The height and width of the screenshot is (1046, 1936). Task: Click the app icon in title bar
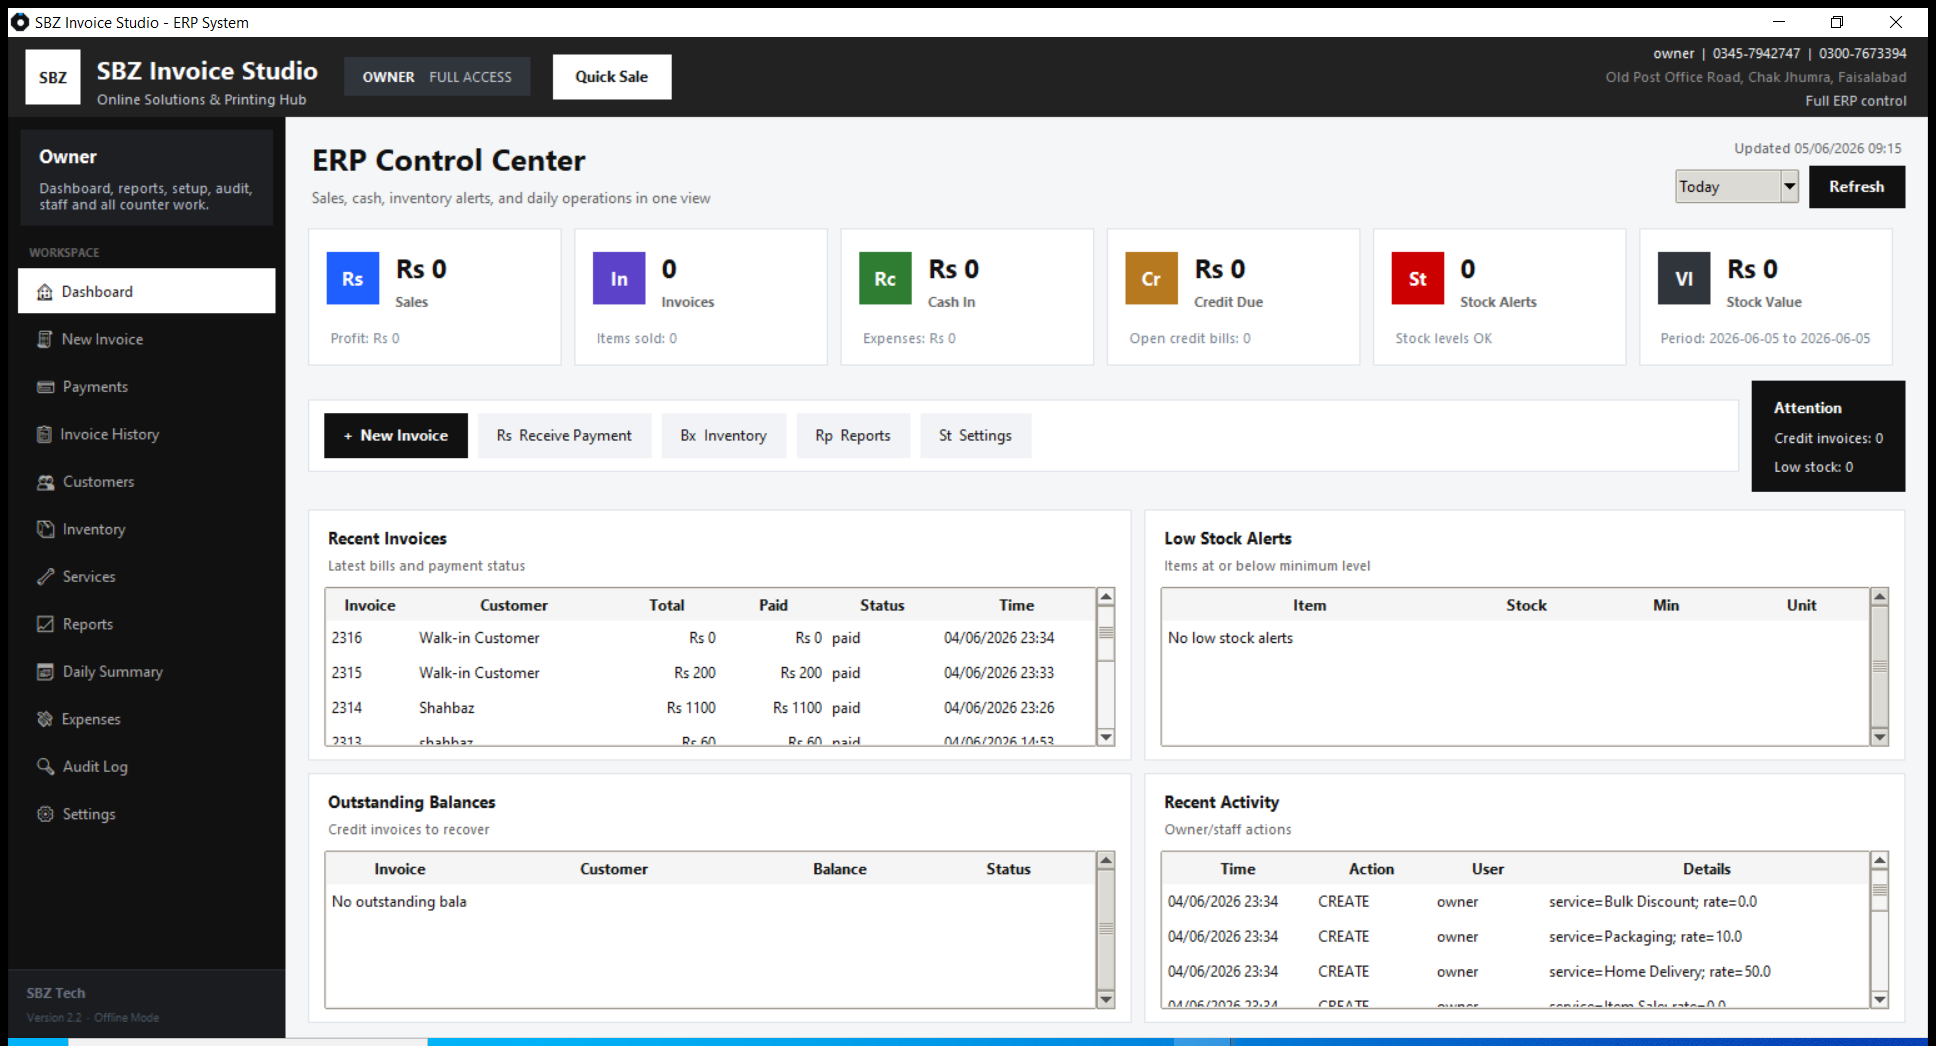coord(20,22)
